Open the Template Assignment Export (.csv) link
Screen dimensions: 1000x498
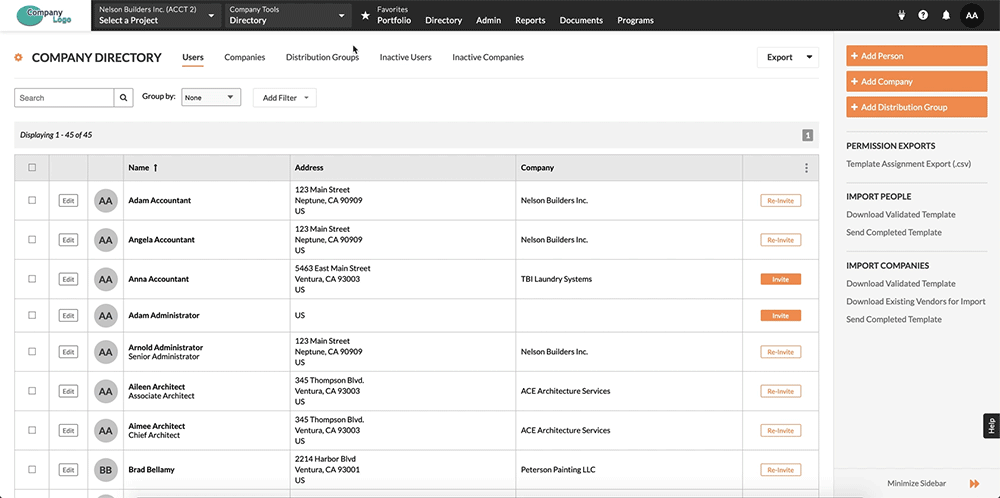click(x=908, y=164)
